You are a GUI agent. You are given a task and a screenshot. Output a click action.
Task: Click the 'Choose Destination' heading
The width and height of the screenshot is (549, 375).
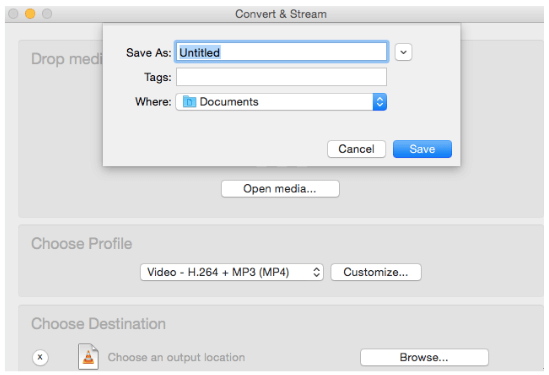98,324
